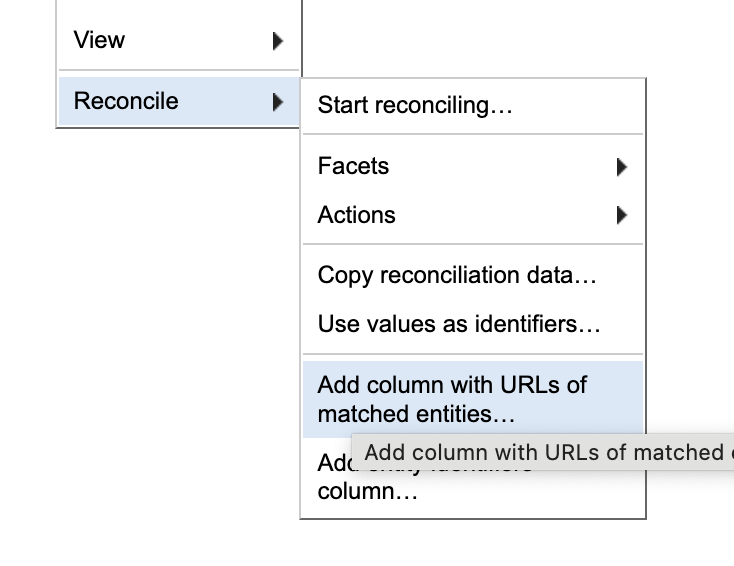Click Copy reconciliation data…
This screenshot has height=566, width=734.
coord(457,275)
